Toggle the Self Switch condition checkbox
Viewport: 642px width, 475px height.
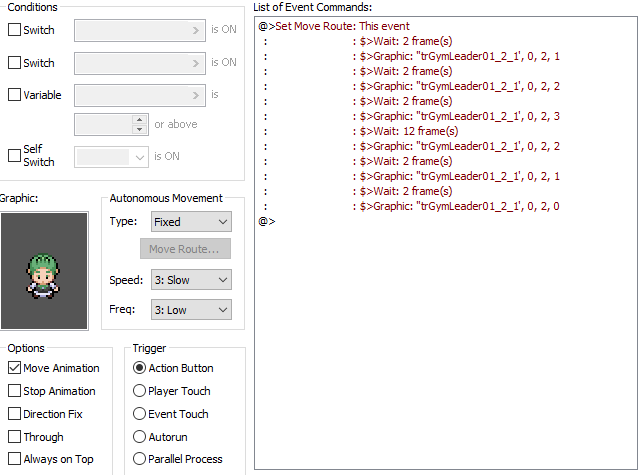pos(14,156)
